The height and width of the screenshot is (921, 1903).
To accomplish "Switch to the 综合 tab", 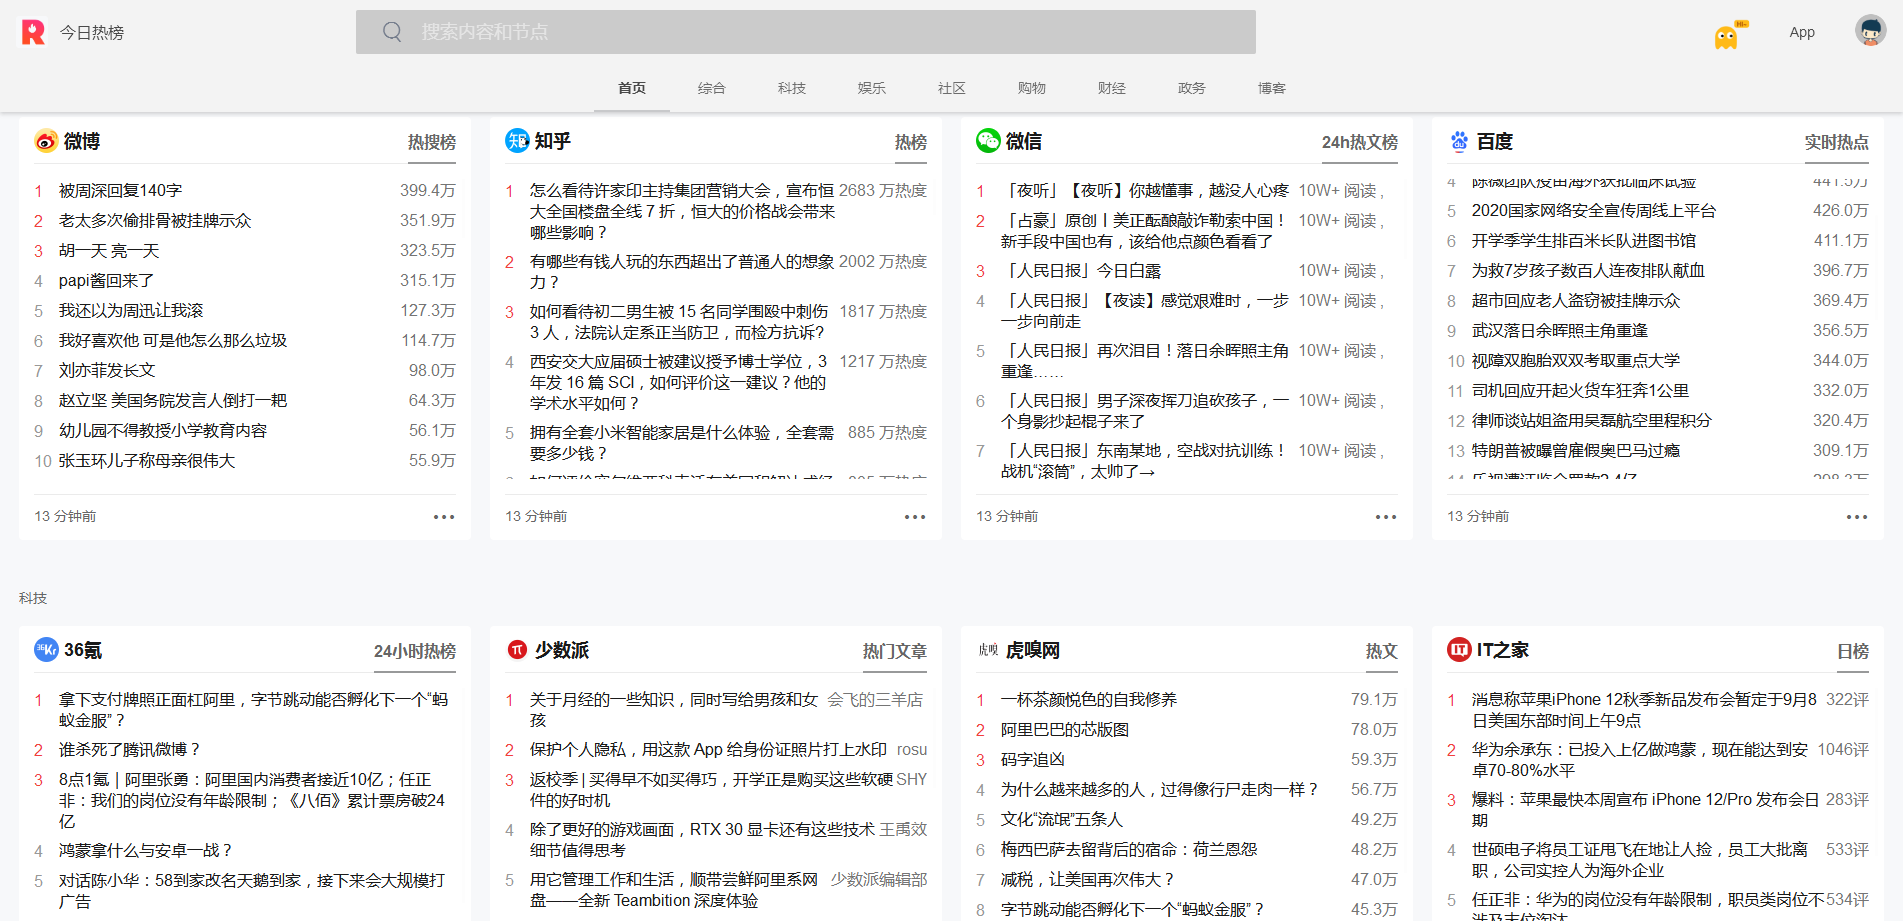I will click(712, 88).
